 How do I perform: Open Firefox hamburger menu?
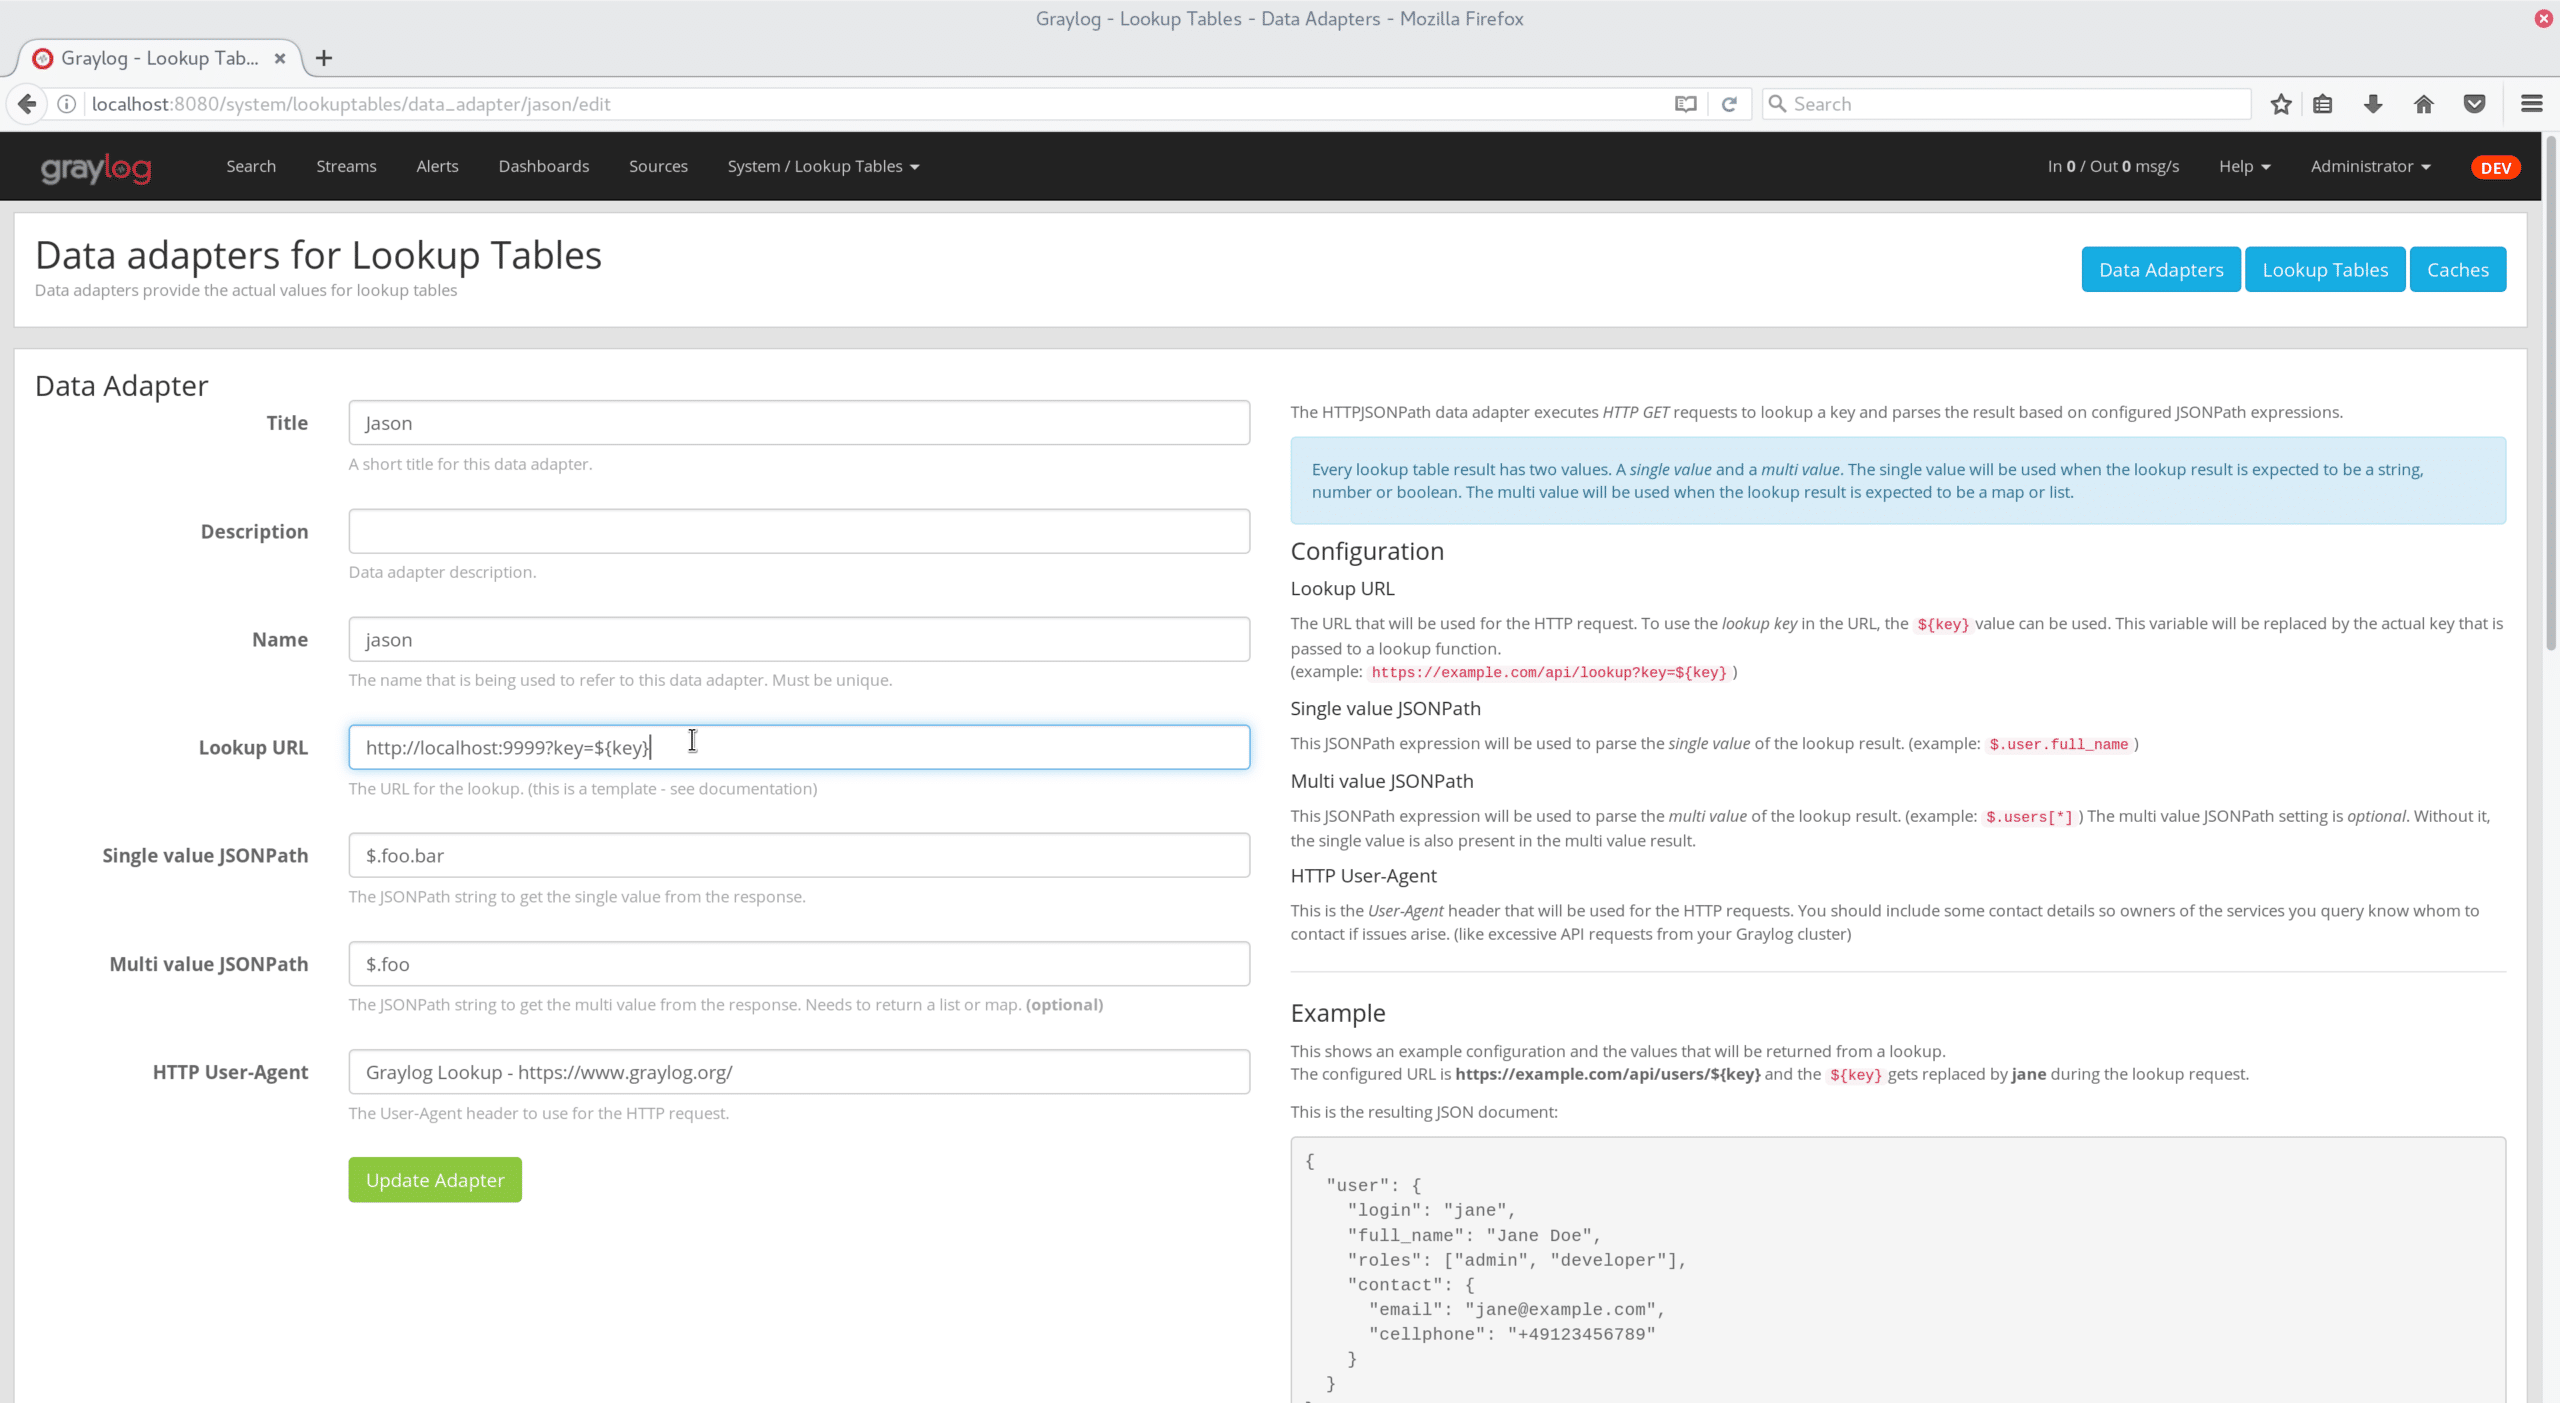(x=2531, y=104)
